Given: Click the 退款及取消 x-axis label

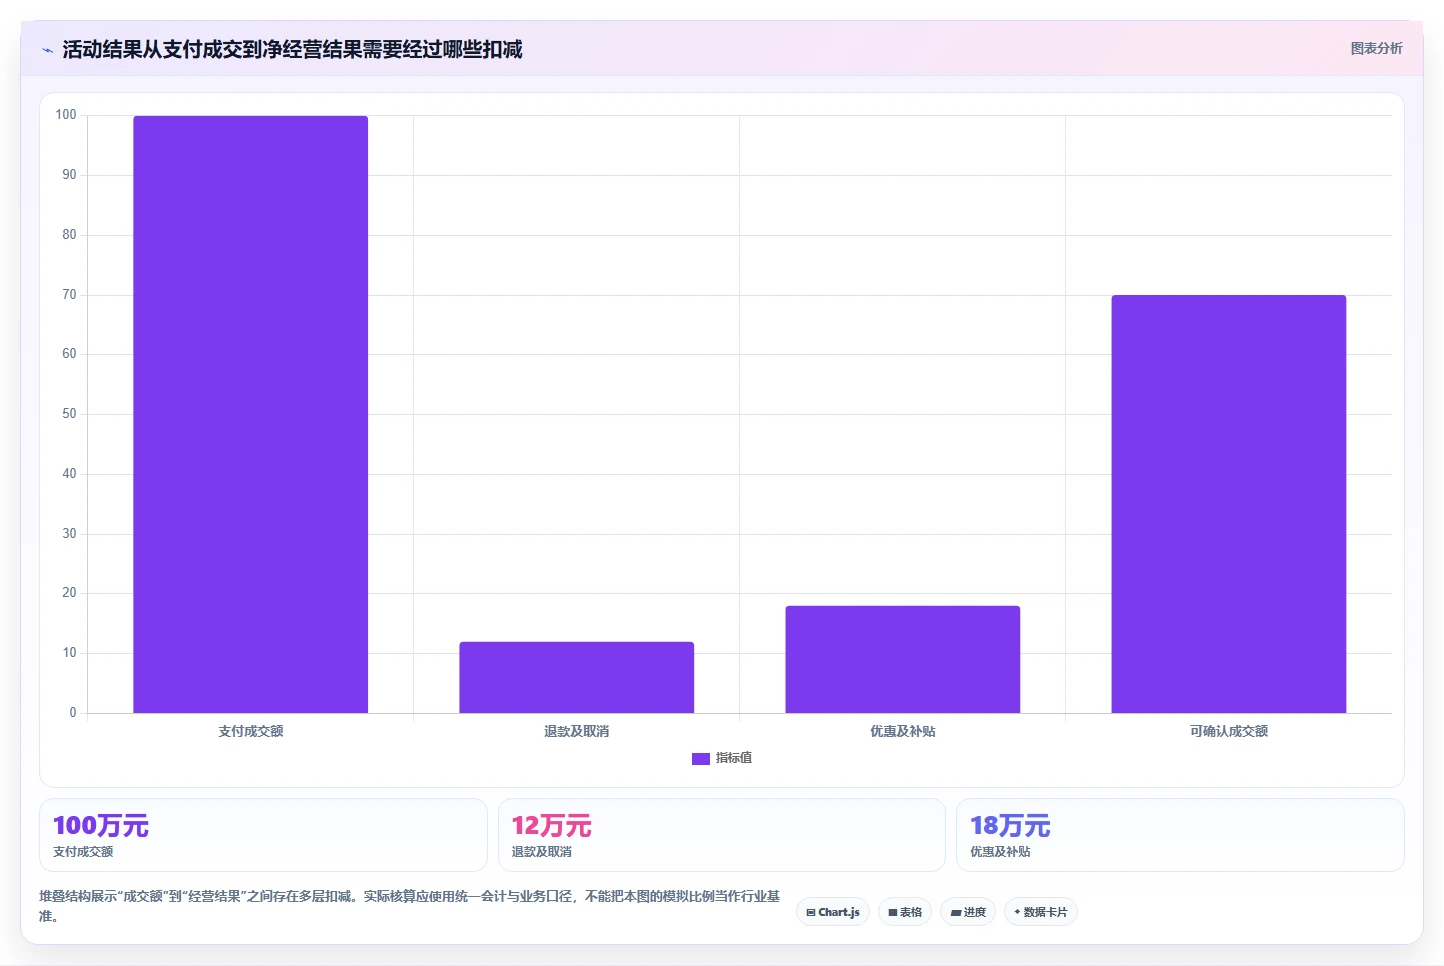Looking at the screenshot, I should coord(576,731).
